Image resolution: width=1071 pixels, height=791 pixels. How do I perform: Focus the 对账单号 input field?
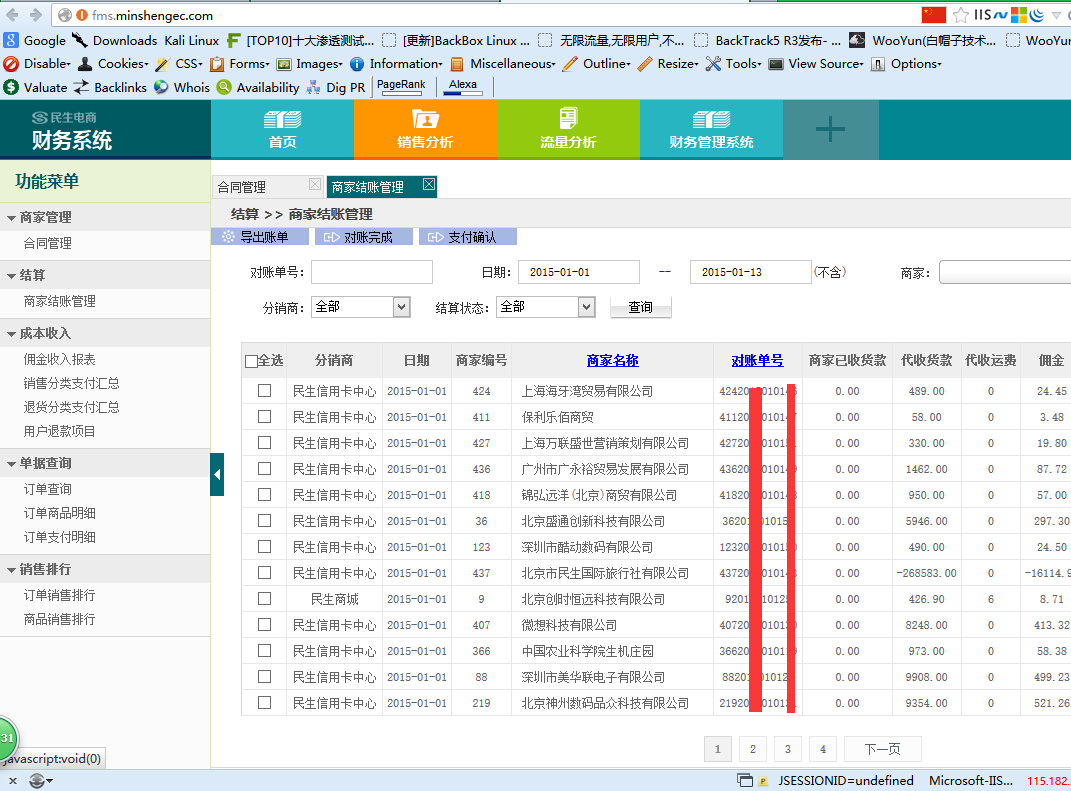[372, 272]
